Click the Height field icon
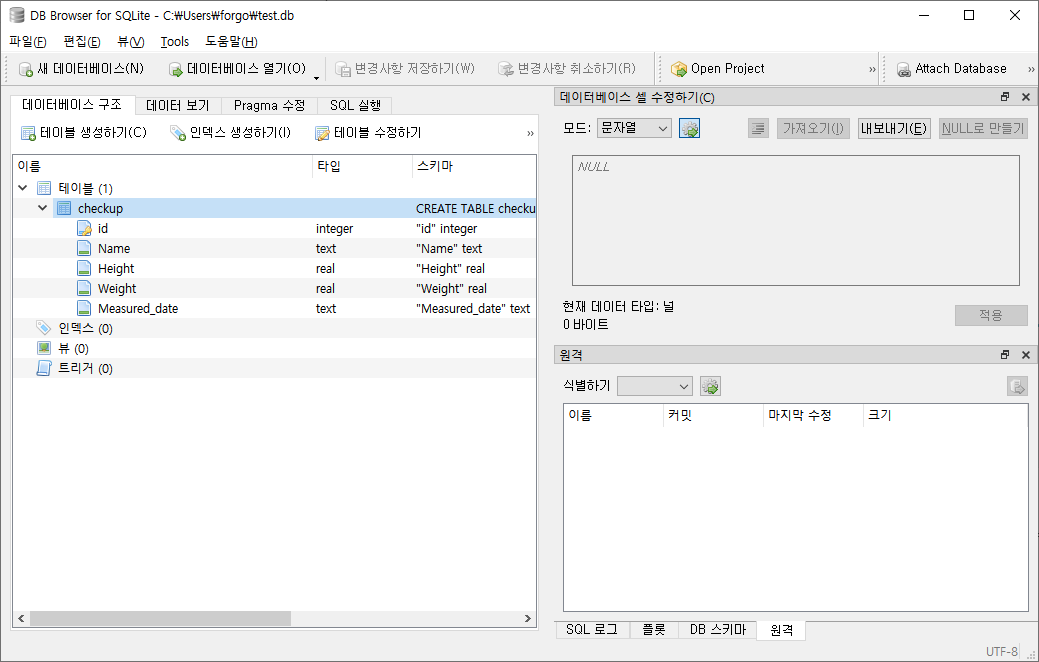Viewport: 1039px width, 662px height. pyautogui.click(x=84, y=268)
